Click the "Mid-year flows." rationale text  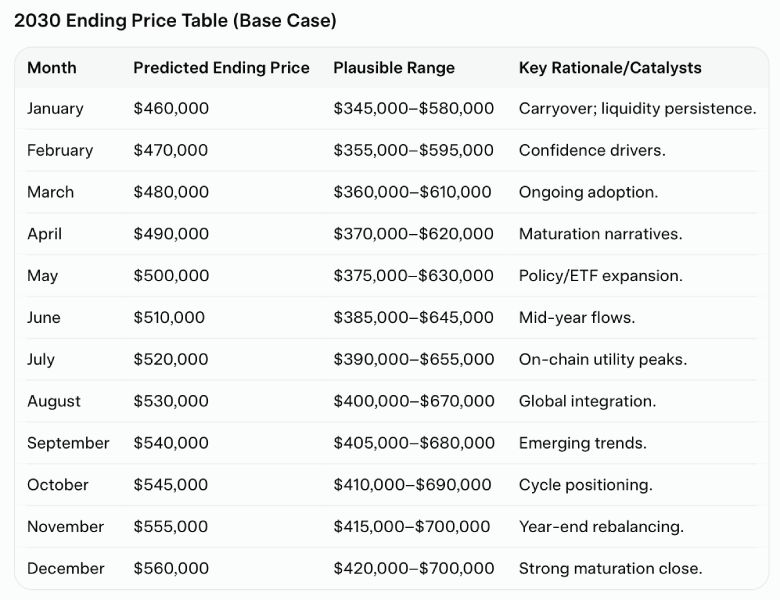pos(577,318)
